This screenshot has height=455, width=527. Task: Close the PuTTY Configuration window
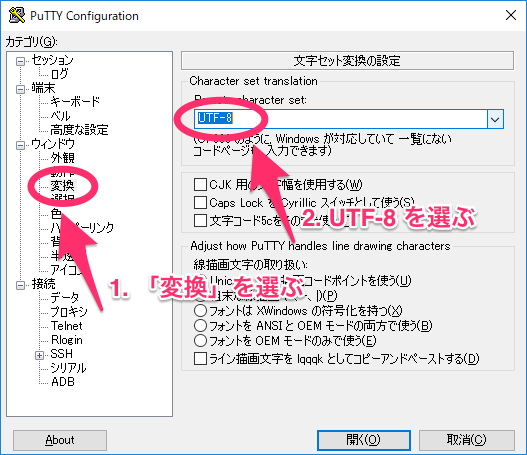[511, 15]
